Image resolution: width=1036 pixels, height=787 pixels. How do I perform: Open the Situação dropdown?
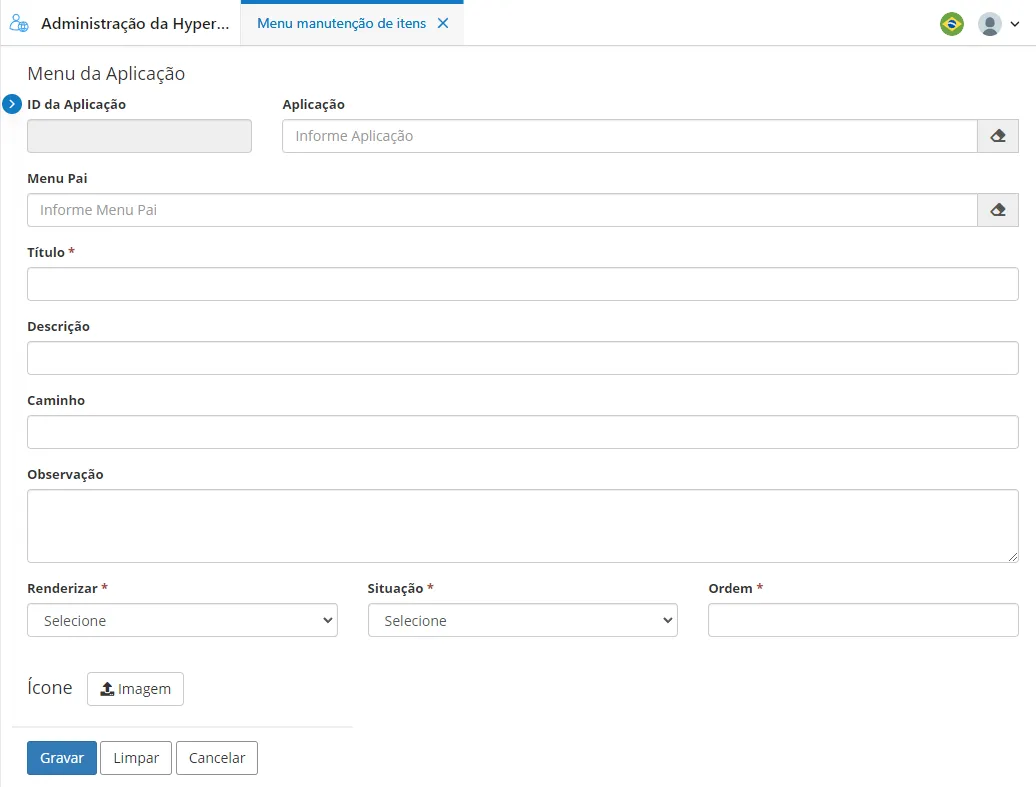coord(523,620)
